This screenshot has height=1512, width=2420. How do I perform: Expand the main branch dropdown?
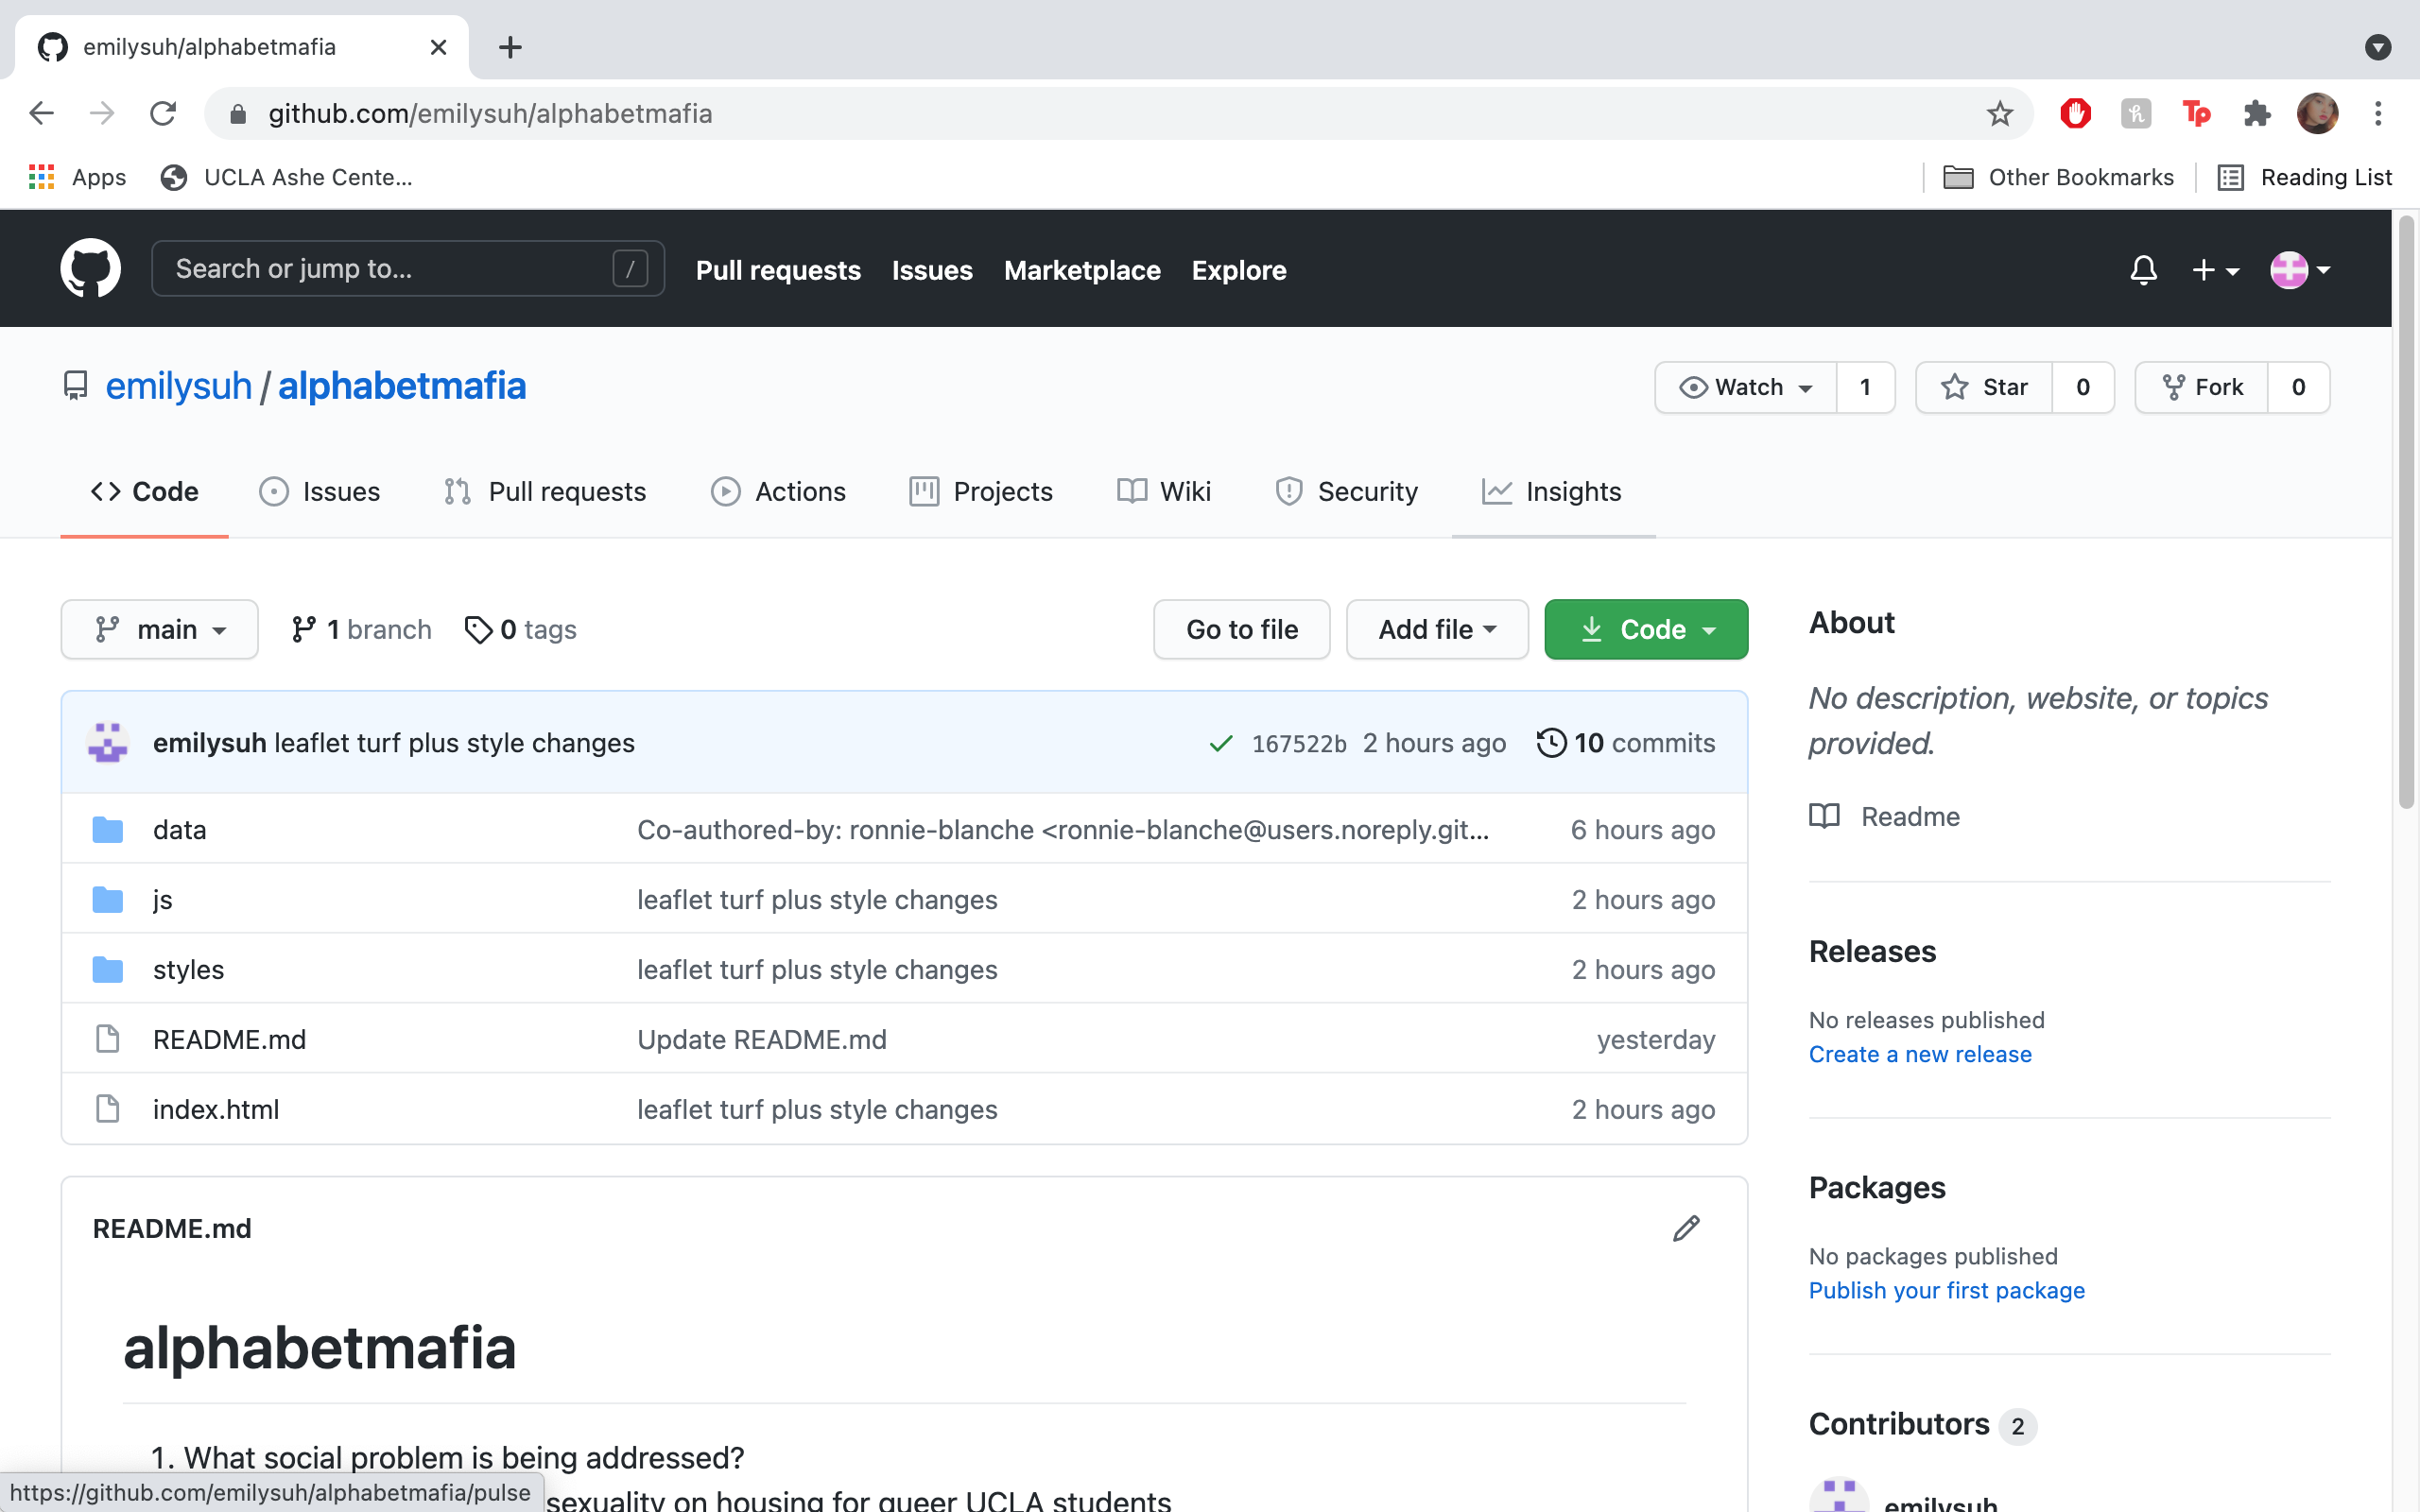pos(160,629)
